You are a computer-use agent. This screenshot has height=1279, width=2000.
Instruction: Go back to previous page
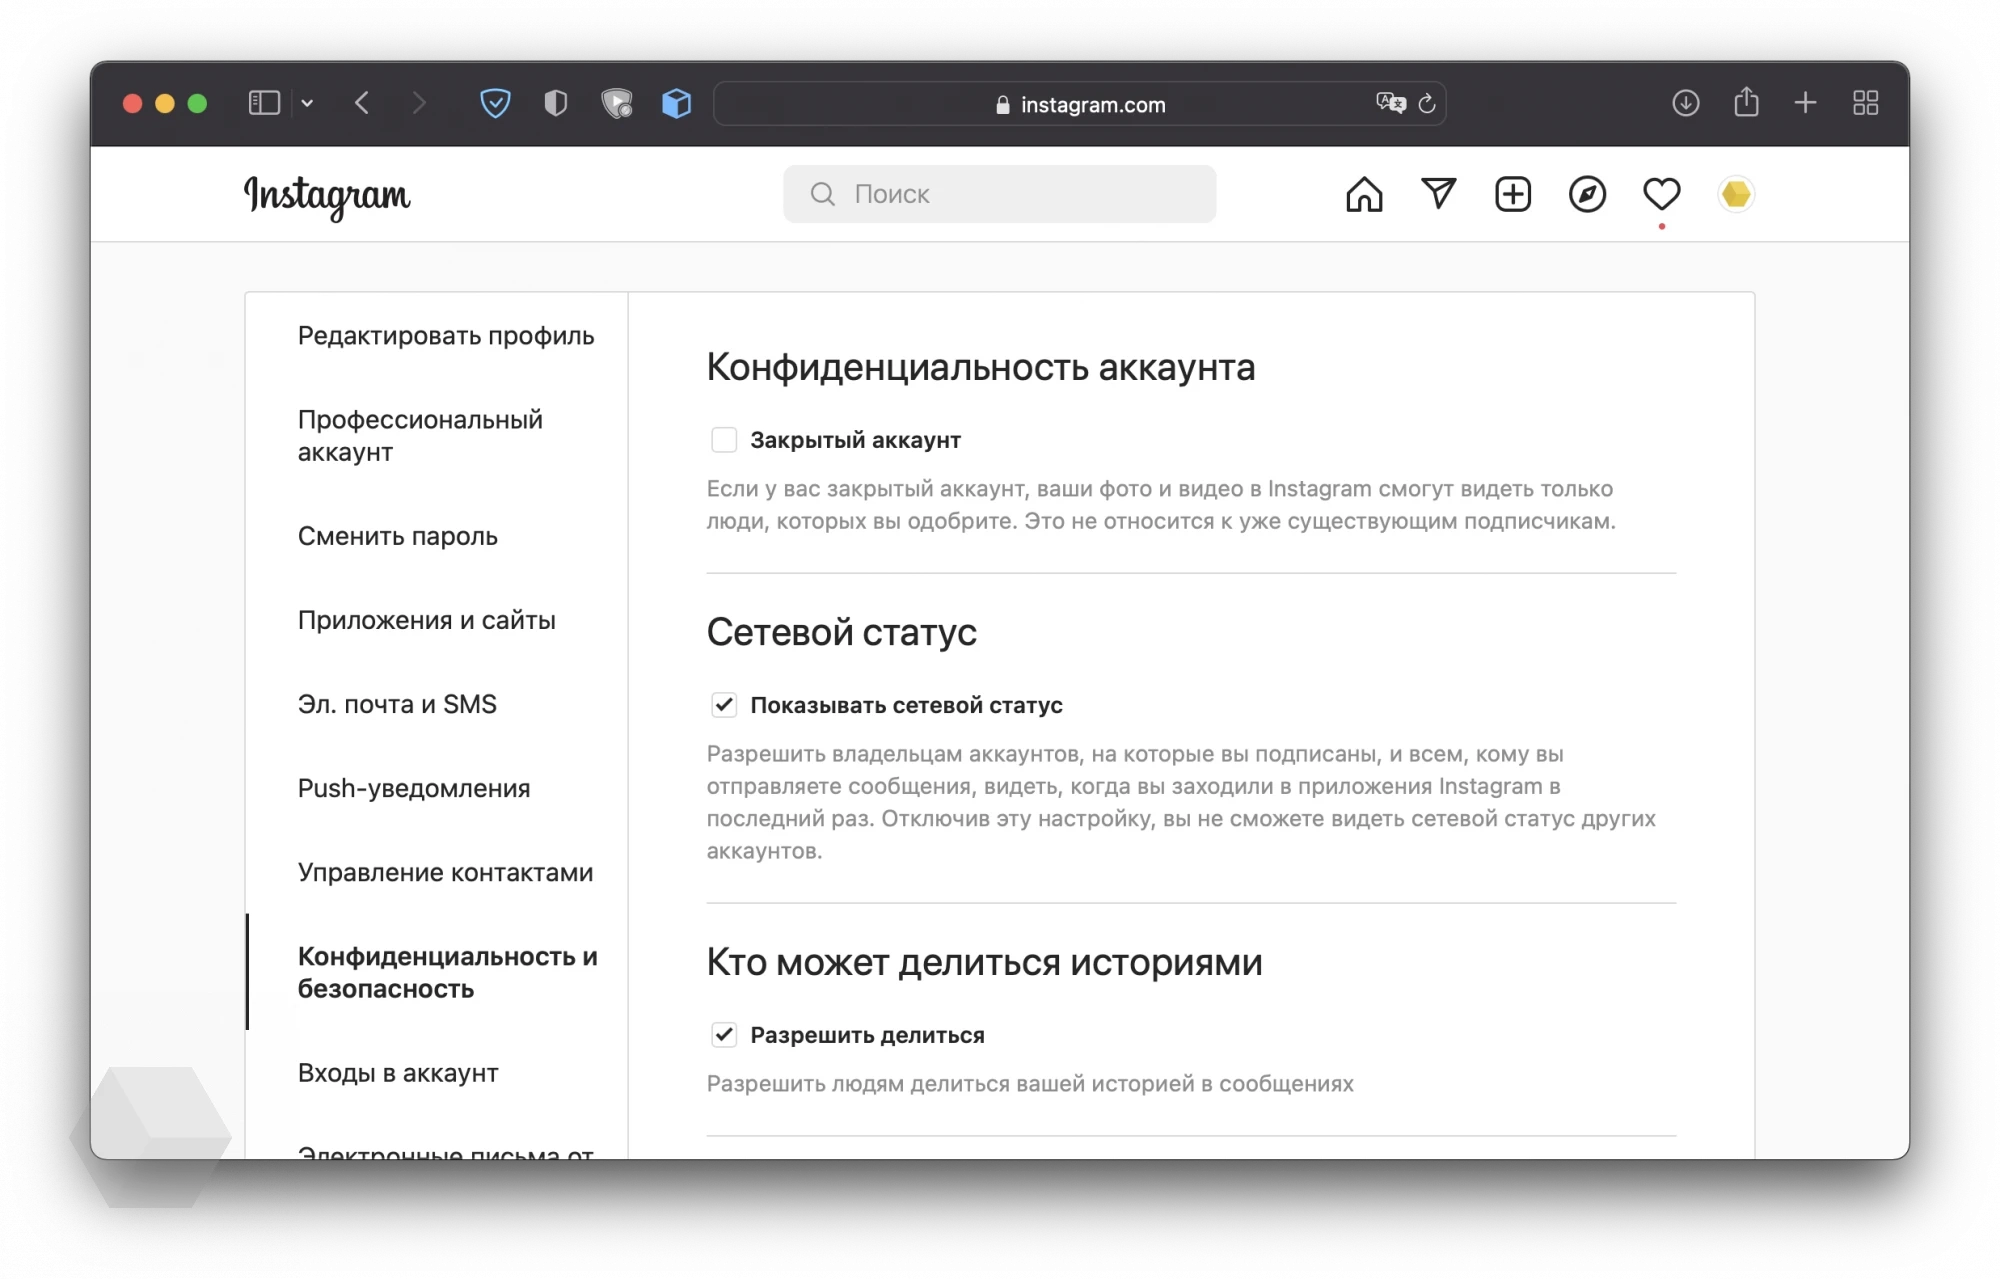pyautogui.click(x=362, y=103)
